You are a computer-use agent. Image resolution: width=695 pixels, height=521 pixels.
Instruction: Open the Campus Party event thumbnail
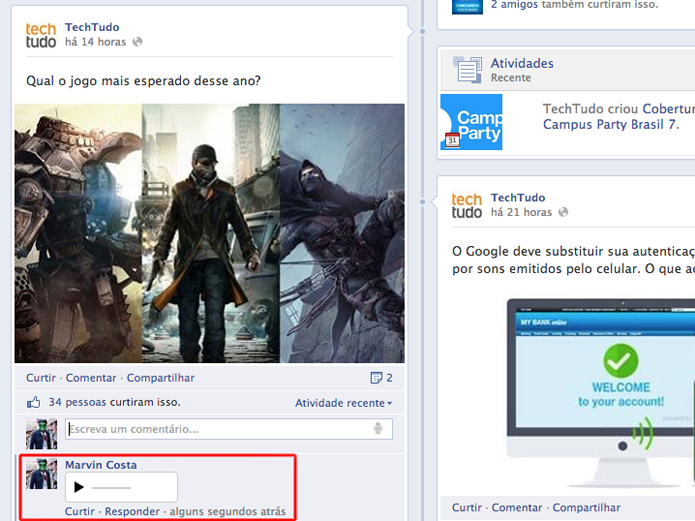[x=471, y=122]
